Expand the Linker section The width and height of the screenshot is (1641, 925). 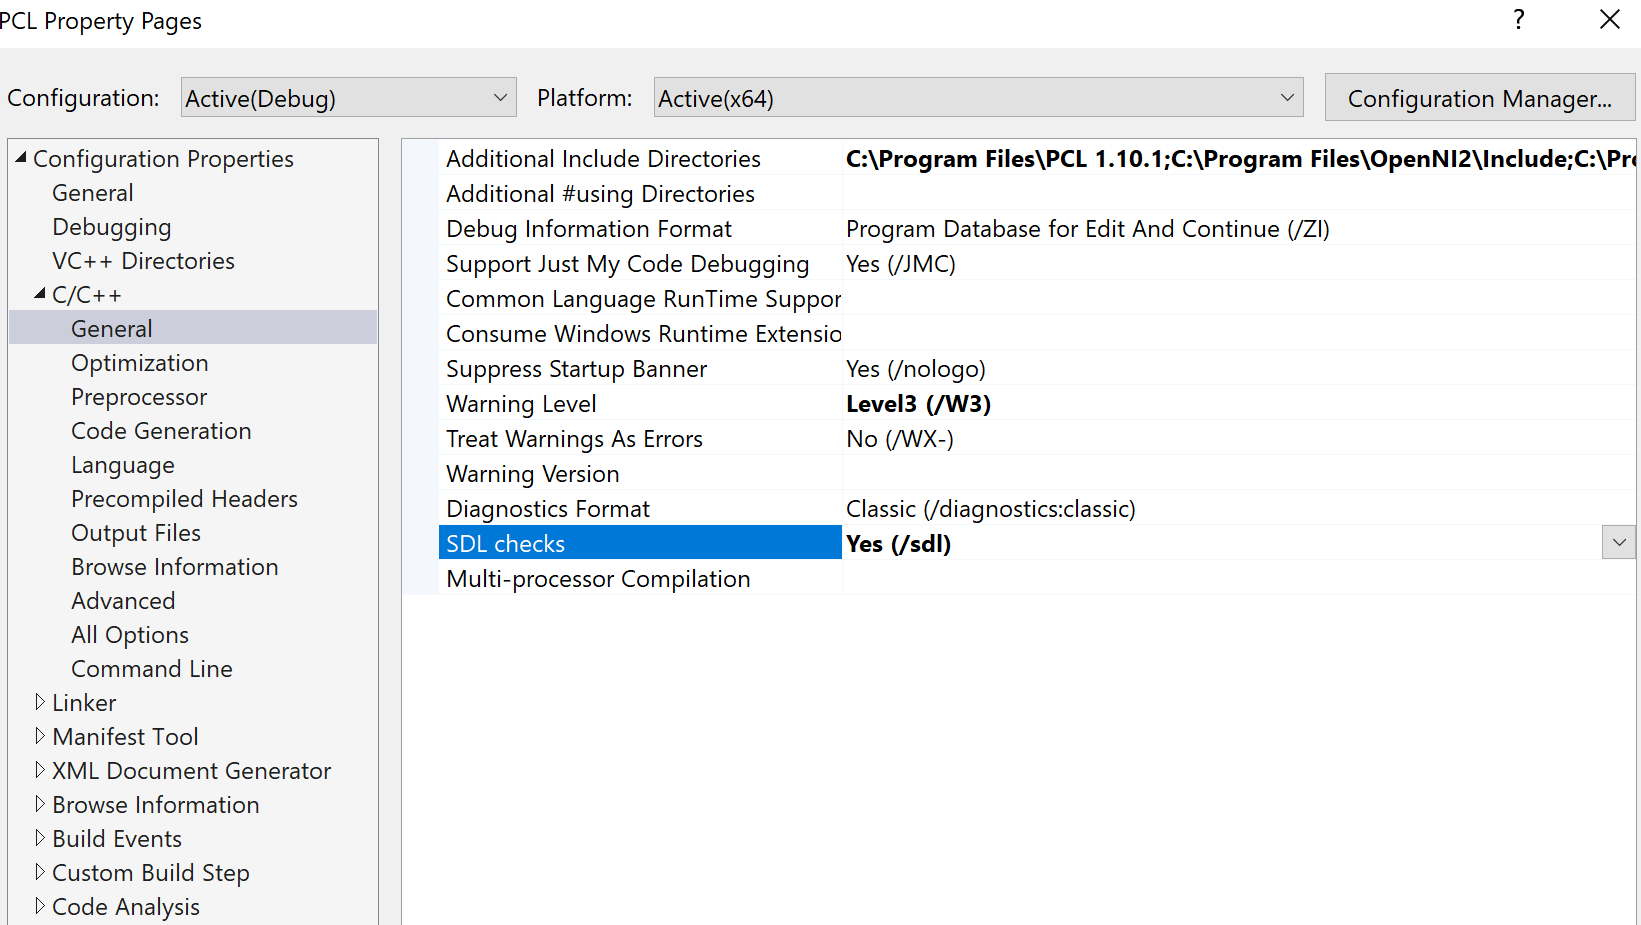(x=40, y=702)
